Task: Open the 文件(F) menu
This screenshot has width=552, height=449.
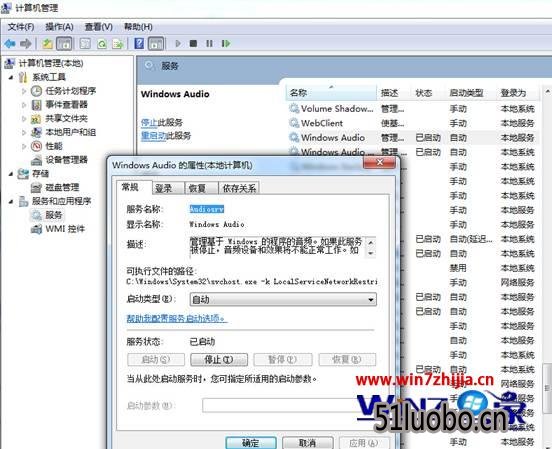Action: (21, 27)
